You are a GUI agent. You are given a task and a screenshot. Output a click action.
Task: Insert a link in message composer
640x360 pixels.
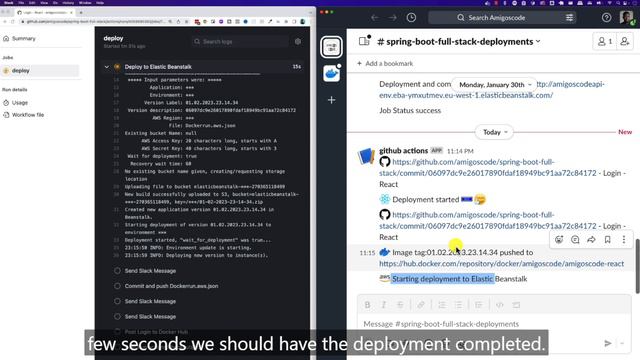[421, 305]
